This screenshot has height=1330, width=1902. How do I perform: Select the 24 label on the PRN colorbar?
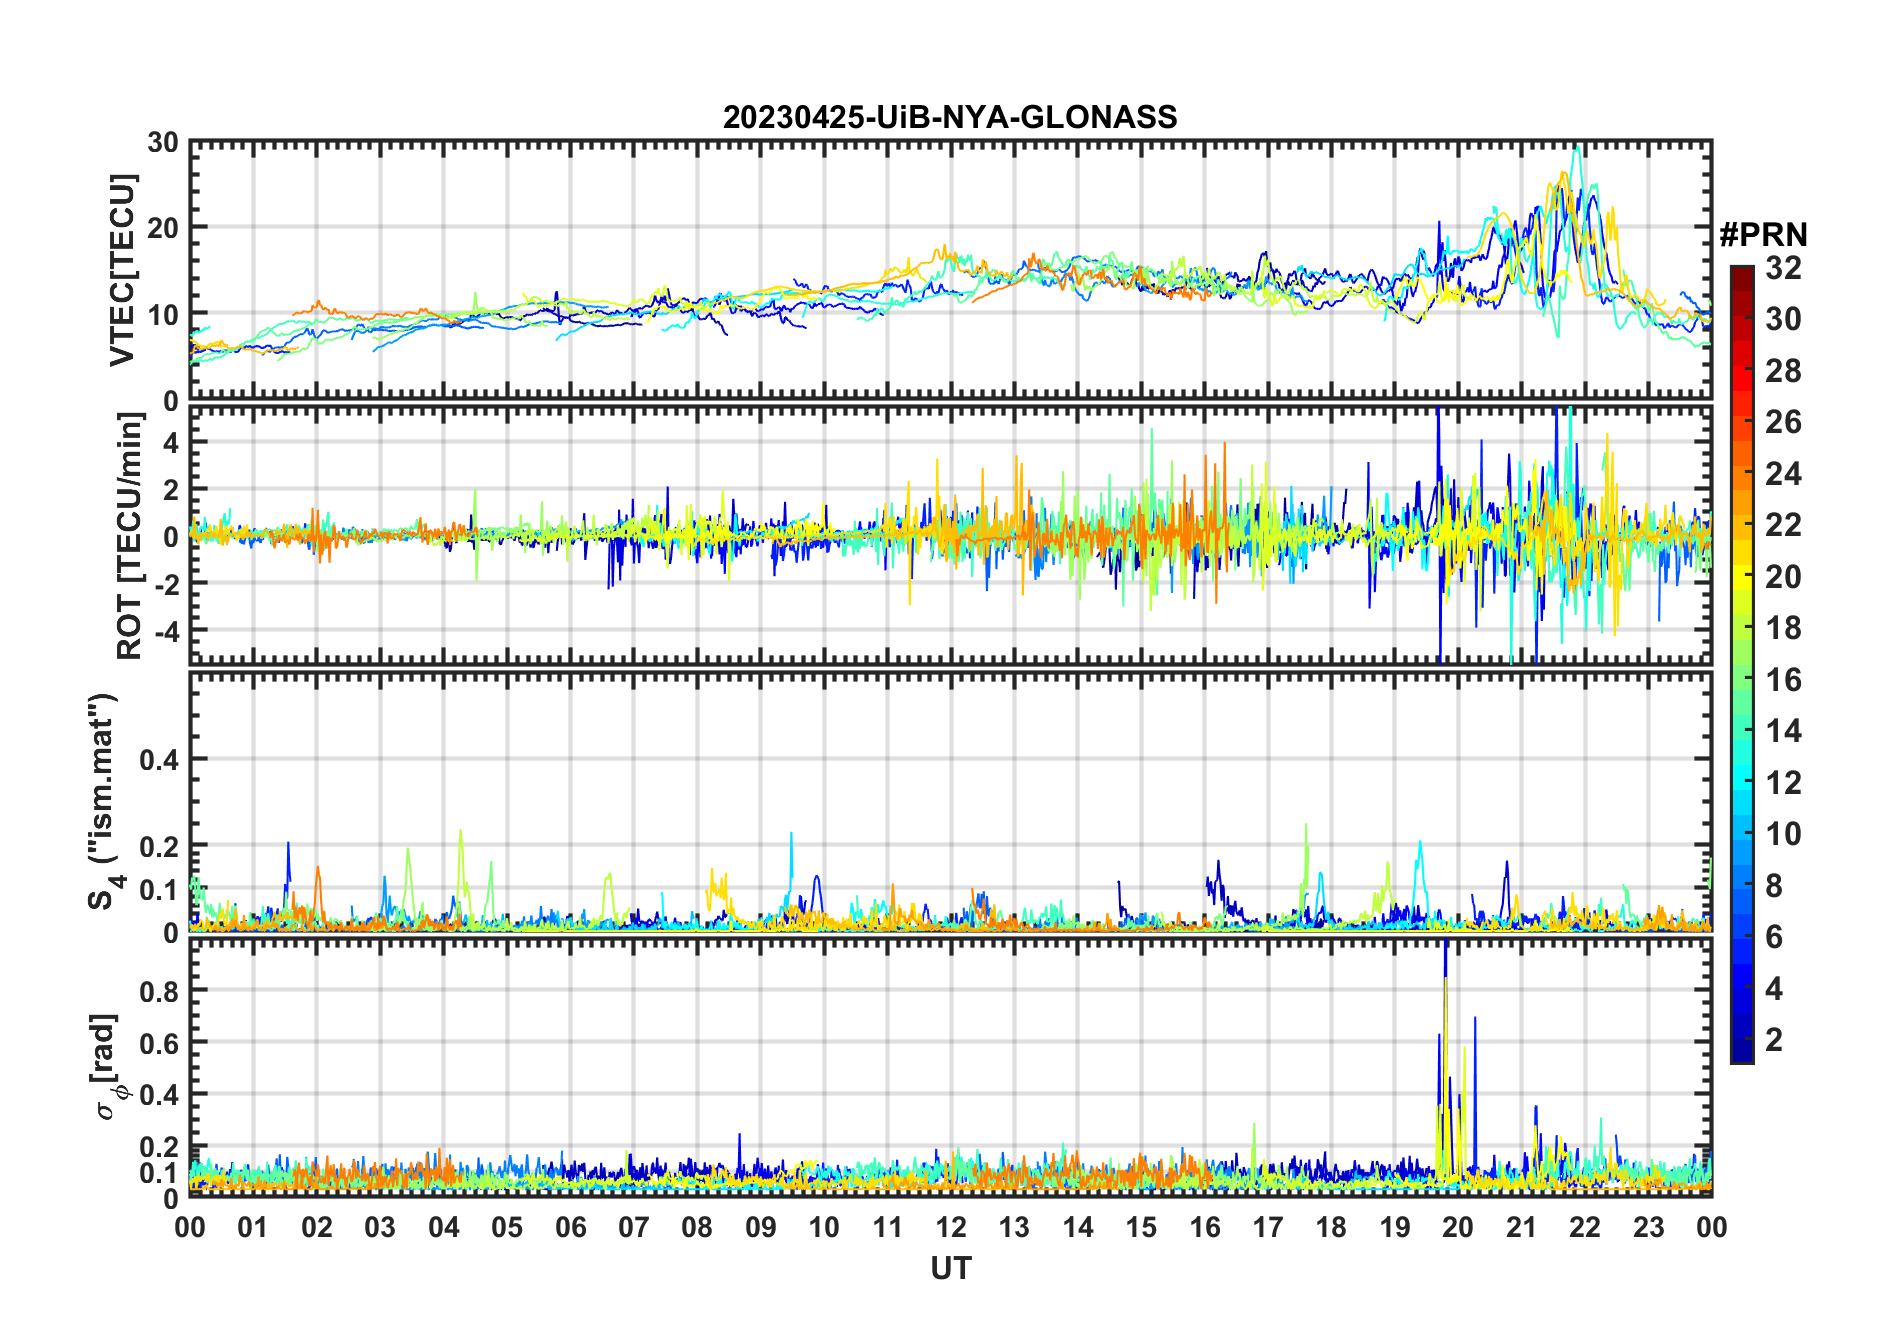coord(1783,474)
